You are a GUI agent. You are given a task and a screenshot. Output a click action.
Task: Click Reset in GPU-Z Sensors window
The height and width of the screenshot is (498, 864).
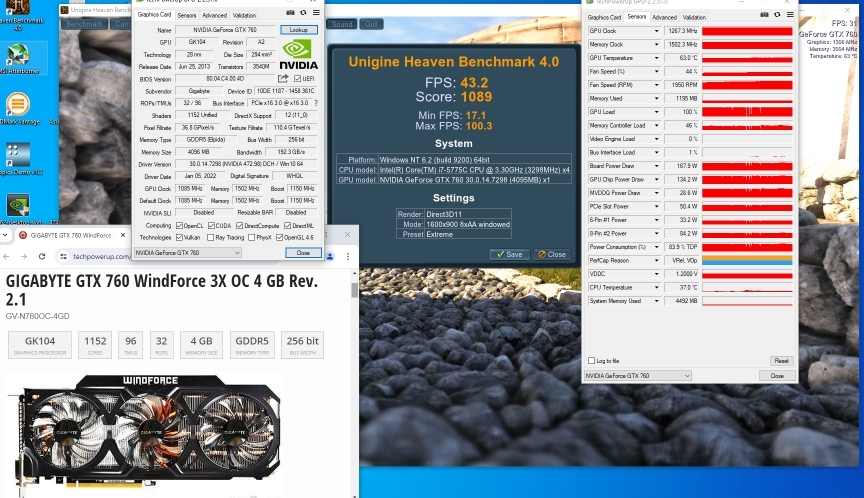tap(781, 361)
